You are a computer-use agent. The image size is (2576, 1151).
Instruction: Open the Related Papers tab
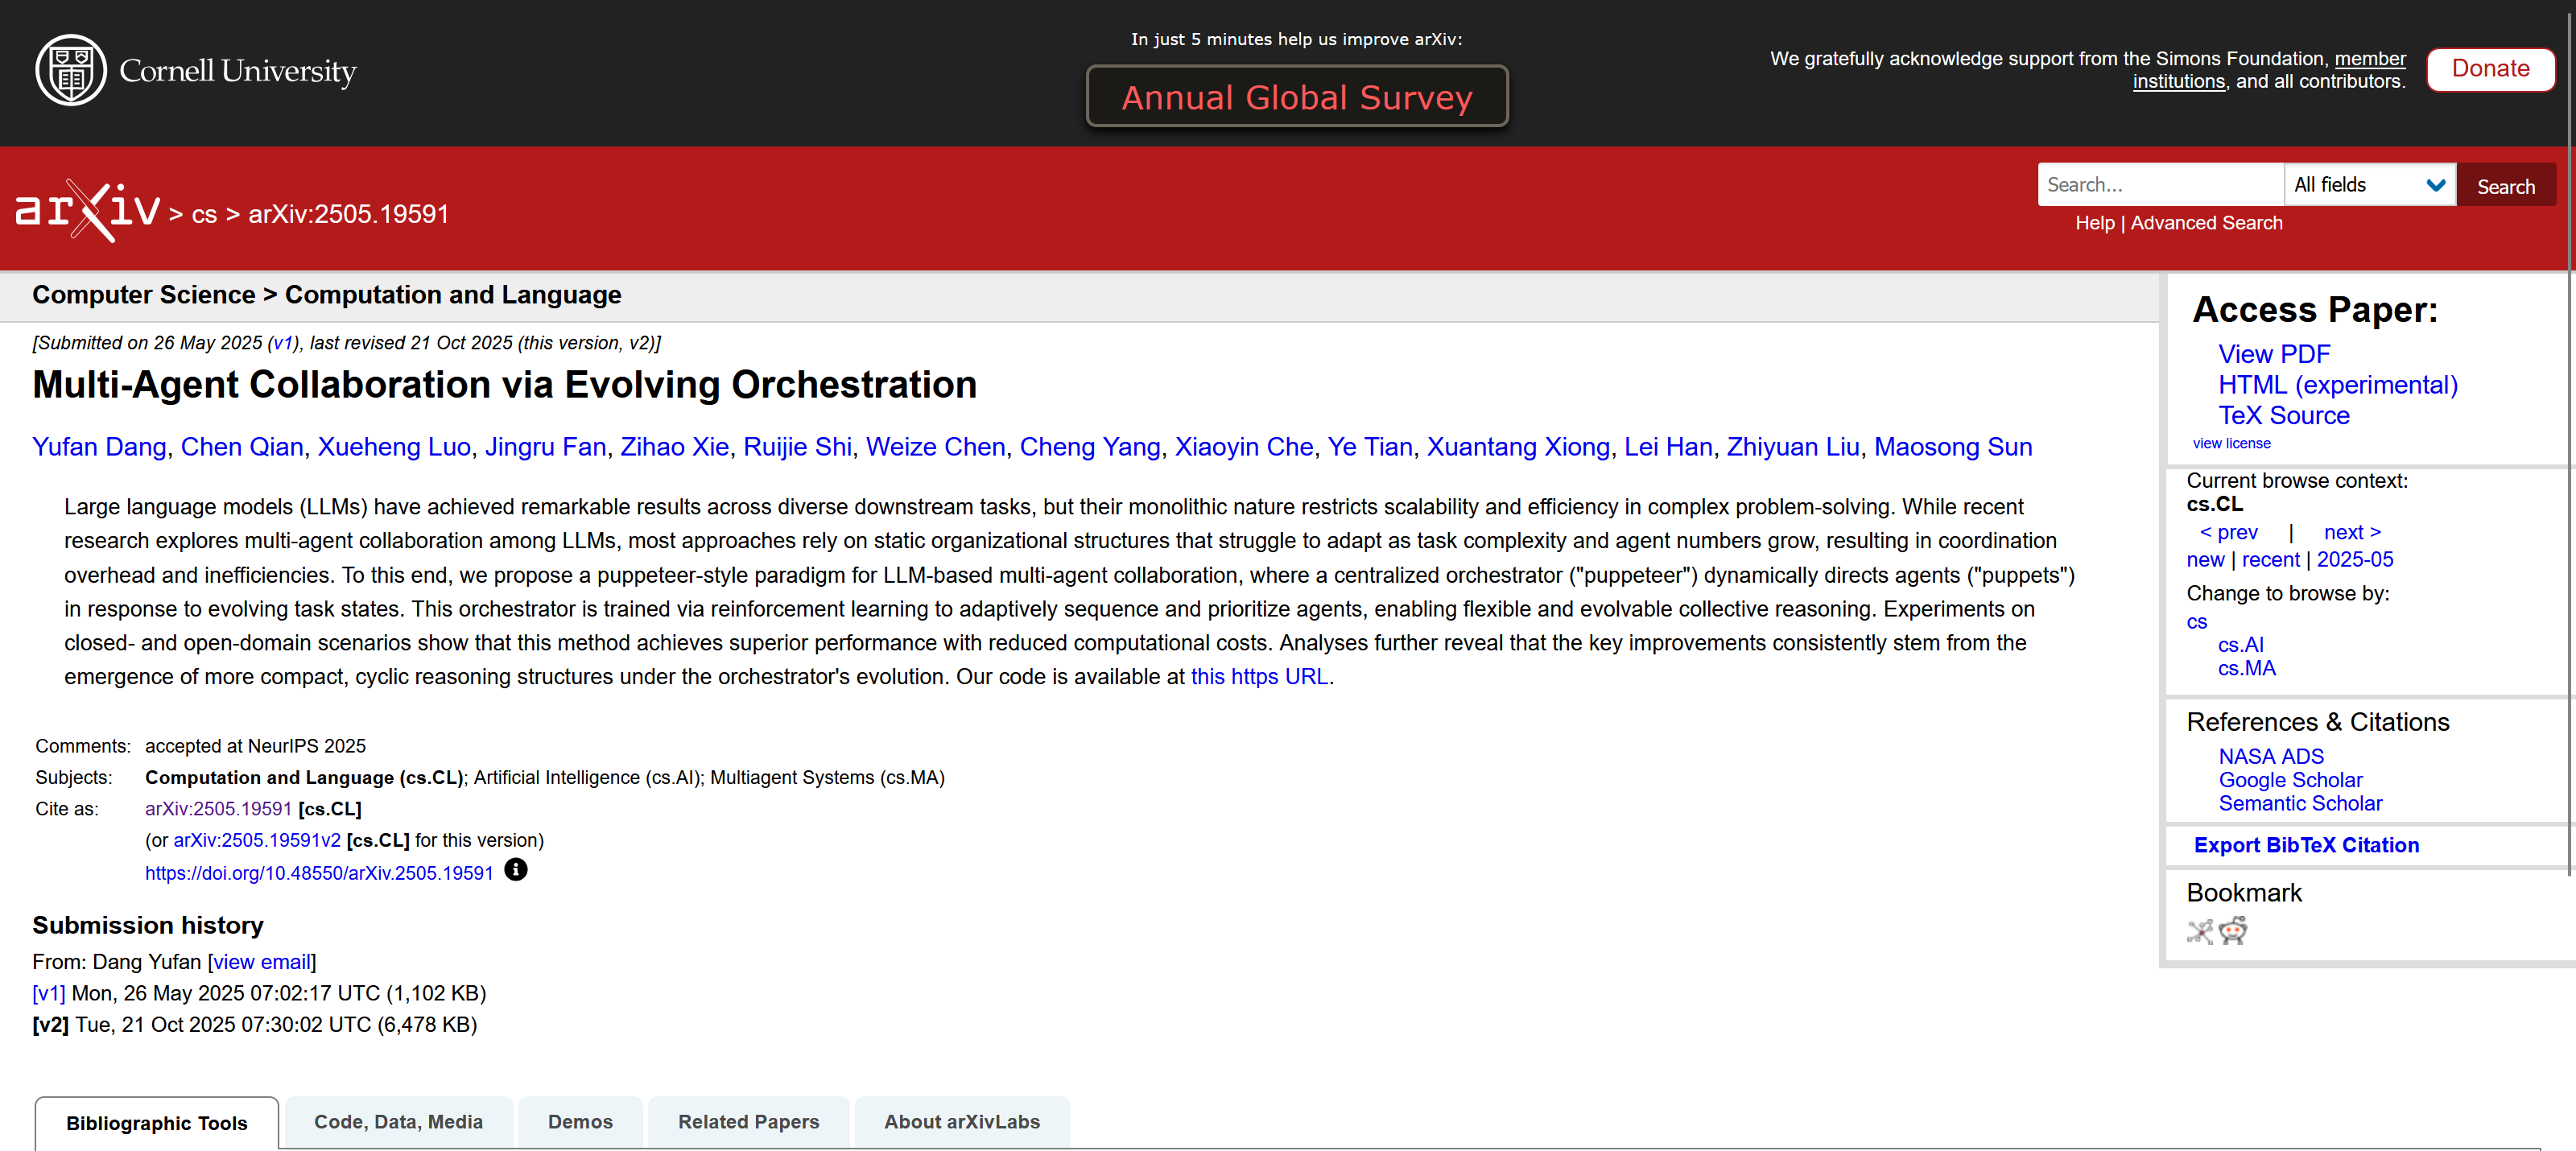coord(748,1122)
